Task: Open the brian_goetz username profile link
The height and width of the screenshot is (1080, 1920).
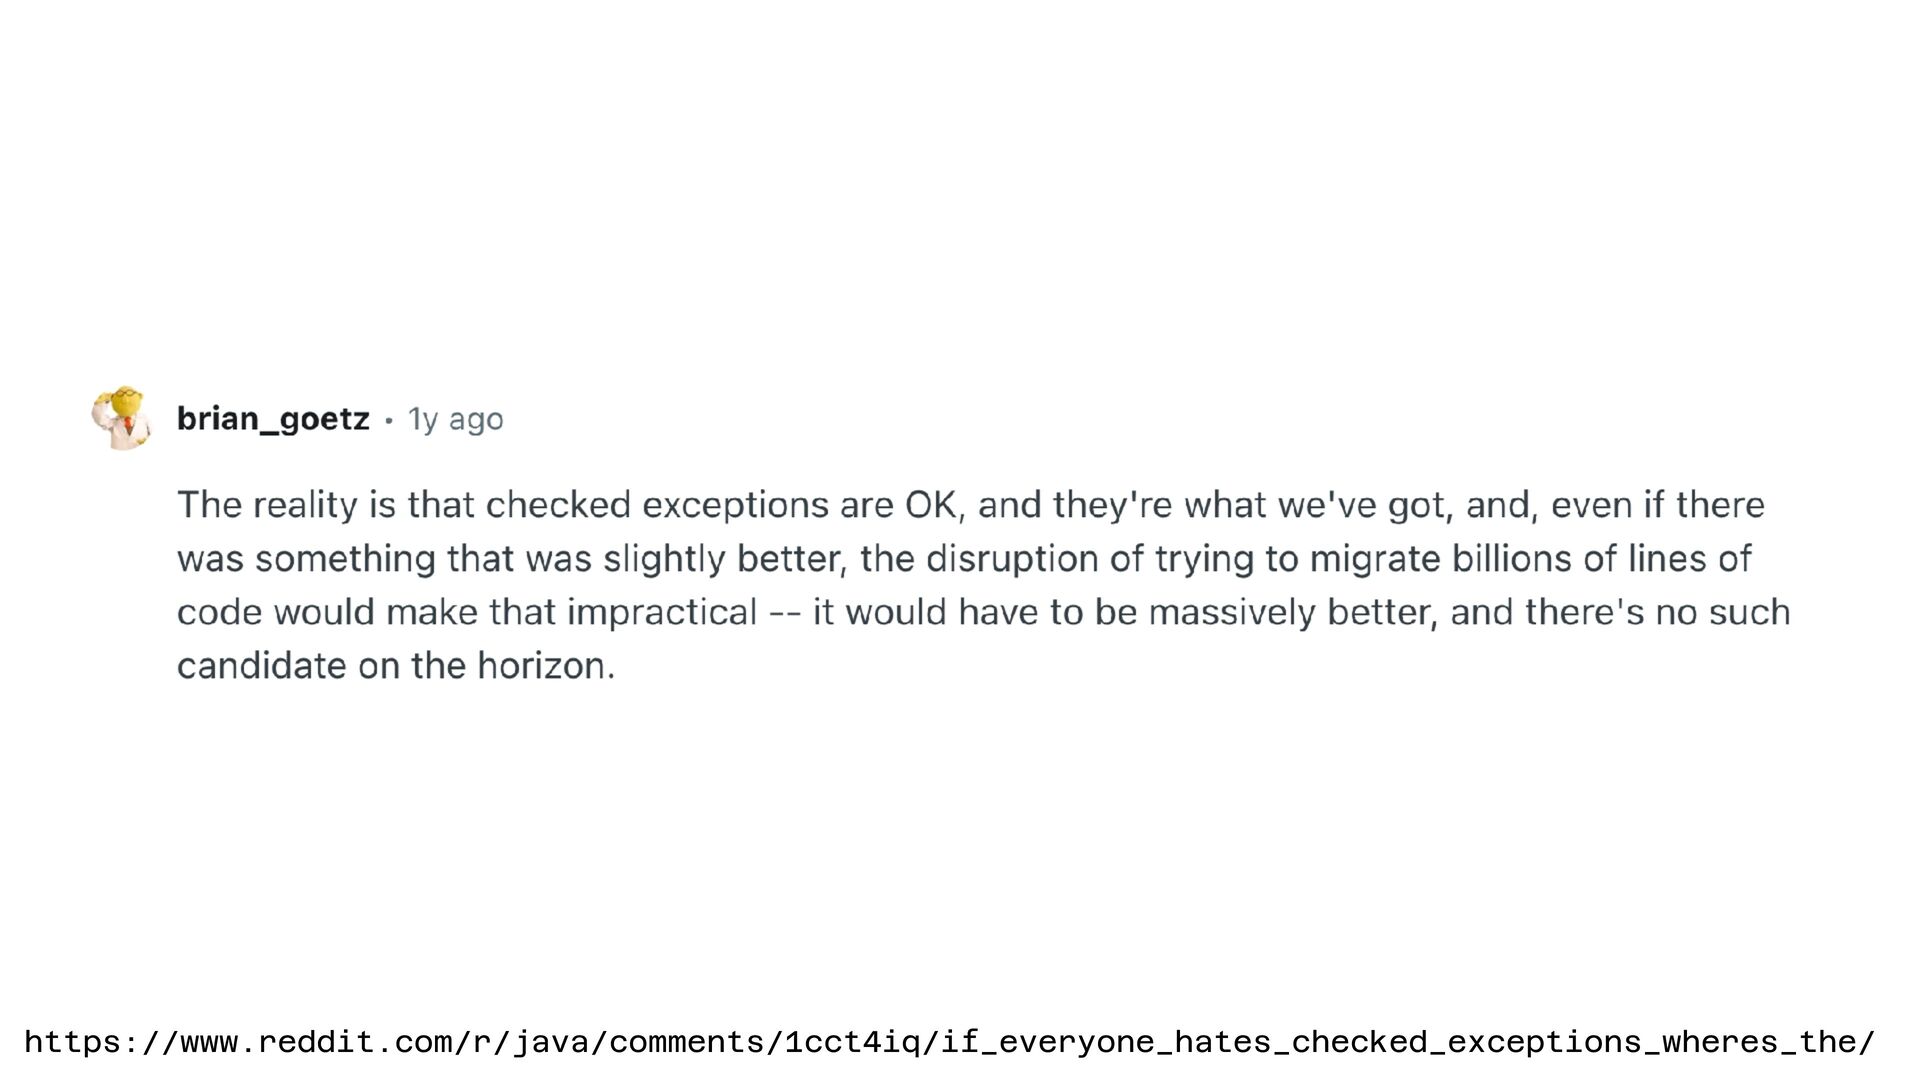Action: [273, 419]
